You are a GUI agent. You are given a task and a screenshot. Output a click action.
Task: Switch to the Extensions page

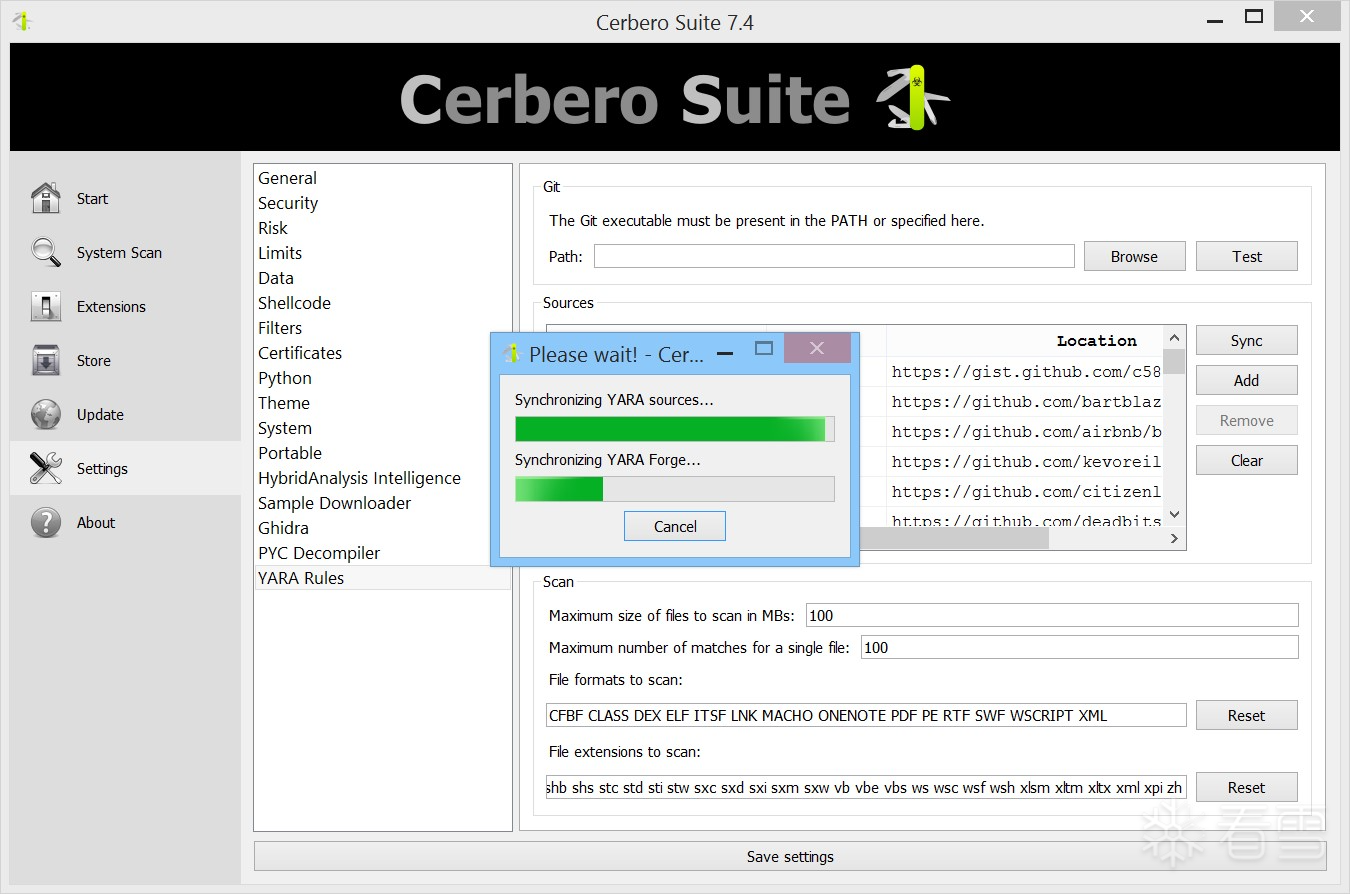125,306
